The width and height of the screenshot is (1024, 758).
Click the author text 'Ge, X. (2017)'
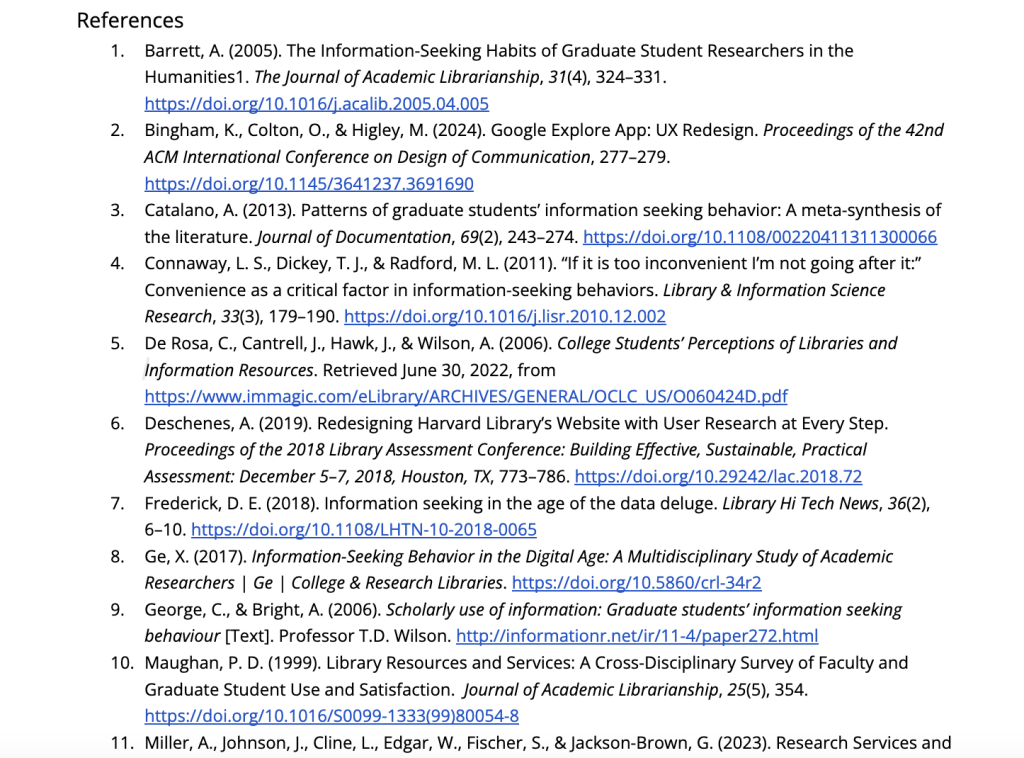[x=195, y=556]
